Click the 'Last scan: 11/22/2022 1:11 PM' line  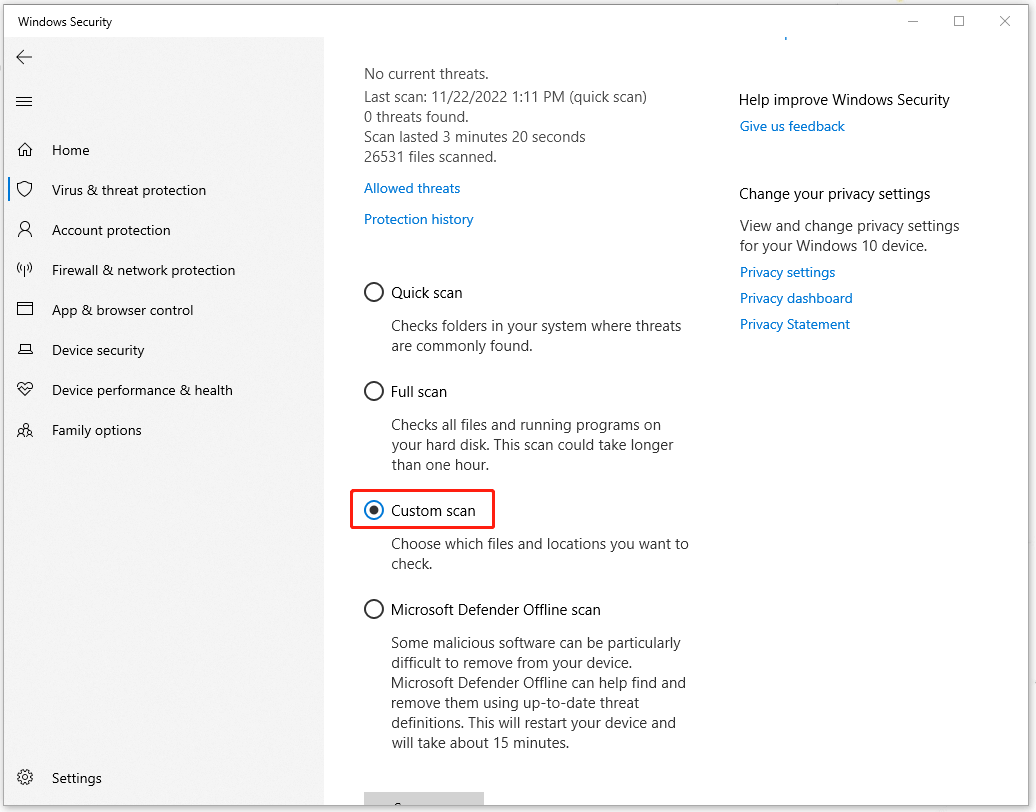(505, 97)
